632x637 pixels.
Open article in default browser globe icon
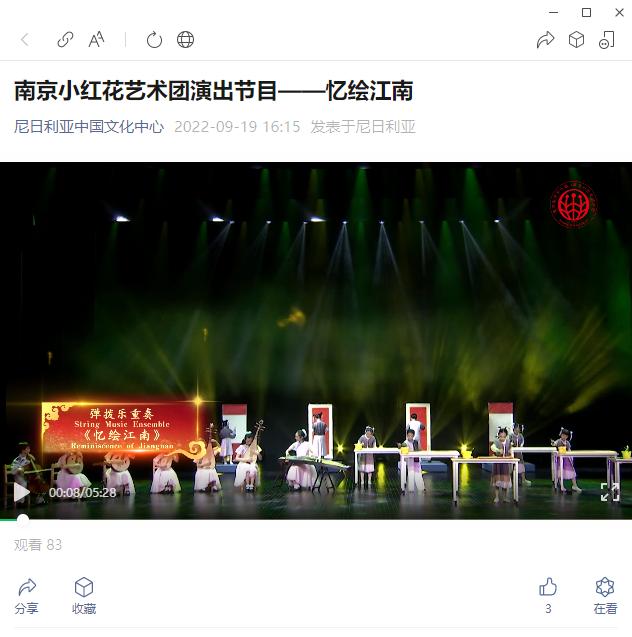tap(186, 40)
